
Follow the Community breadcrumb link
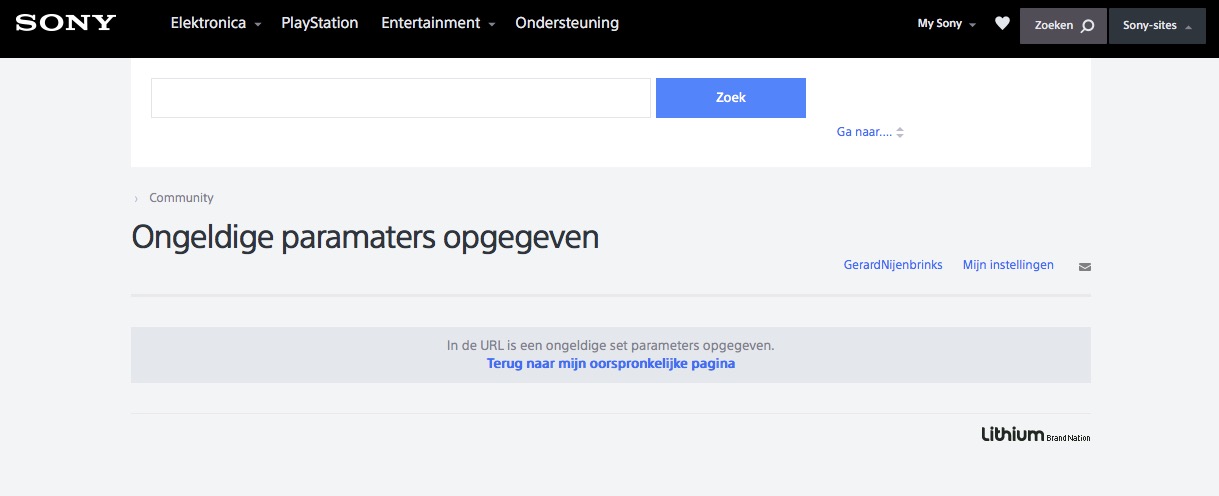pyautogui.click(x=181, y=198)
